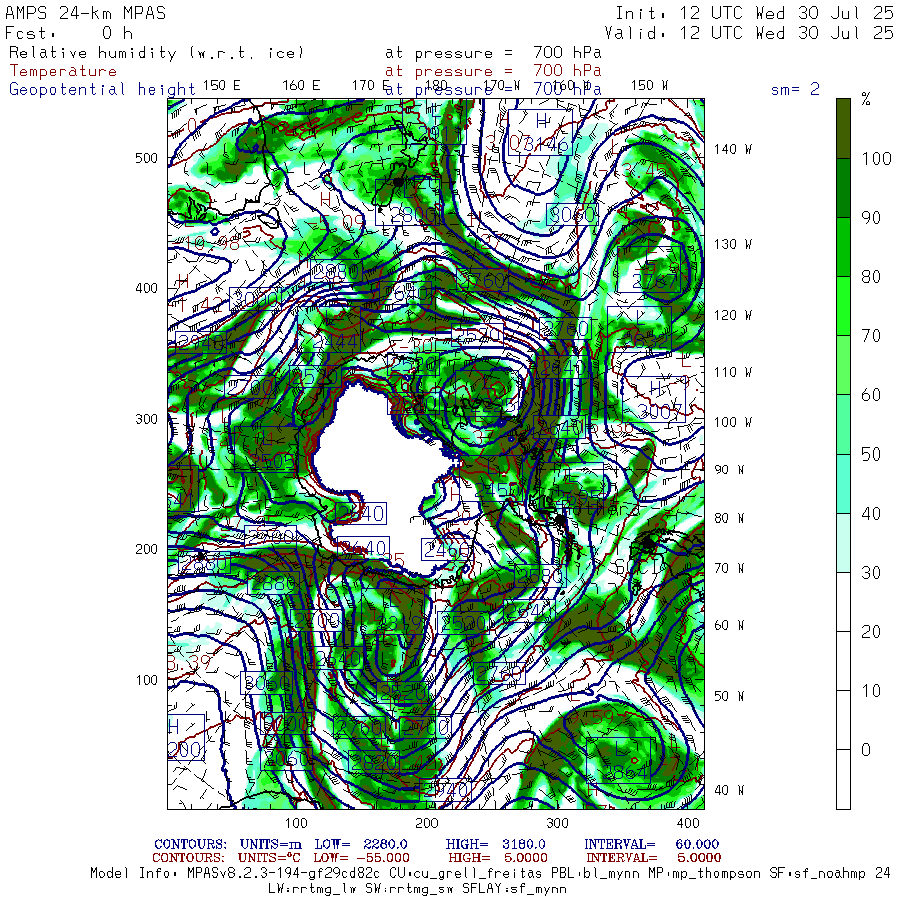Click the "INTERVAL= 60.000" legend value
Viewport: 900px width, 900px height.
click(651, 844)
